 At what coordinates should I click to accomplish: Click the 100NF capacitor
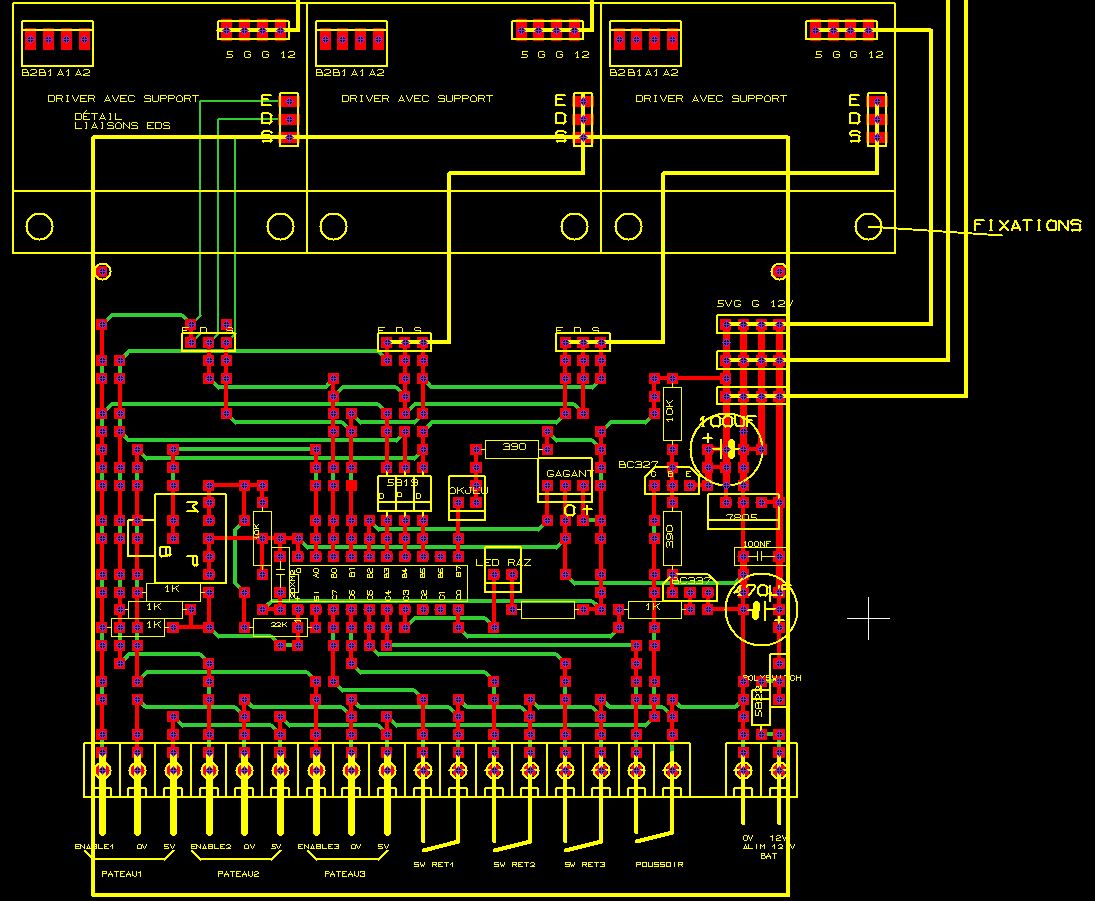tap(760, 556)
